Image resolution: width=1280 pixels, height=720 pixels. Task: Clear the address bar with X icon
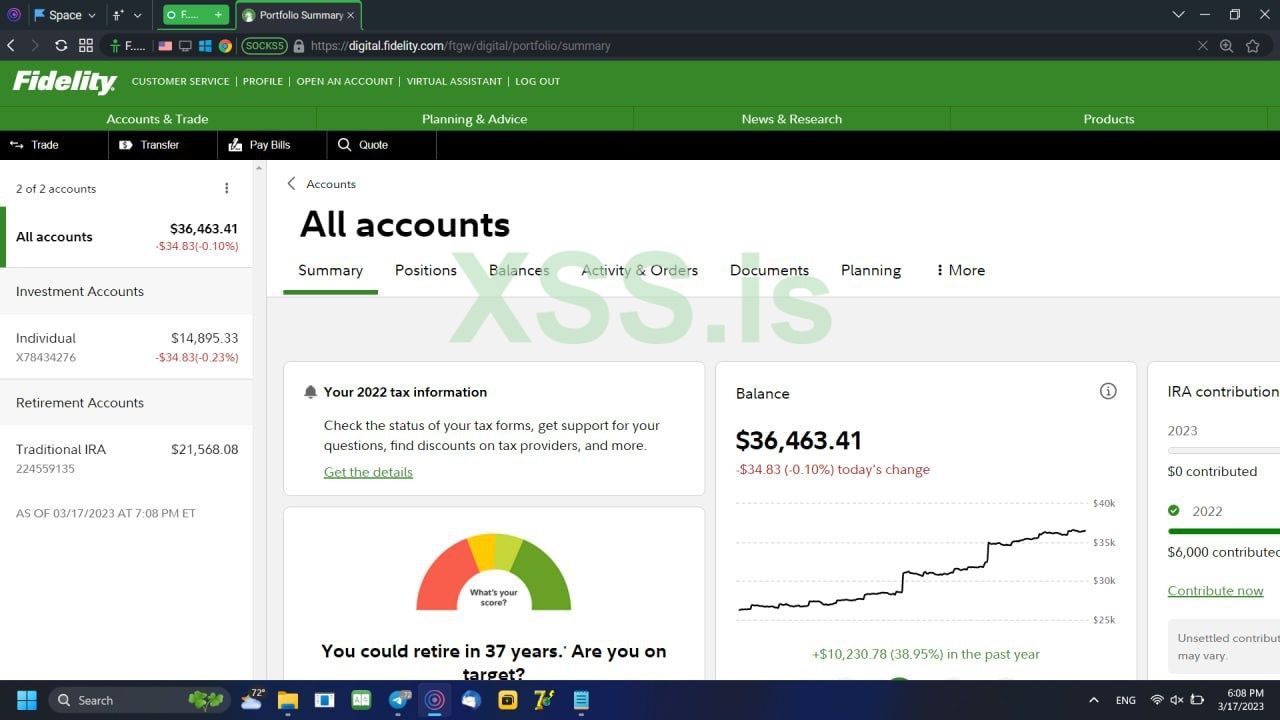(1203, 46)
